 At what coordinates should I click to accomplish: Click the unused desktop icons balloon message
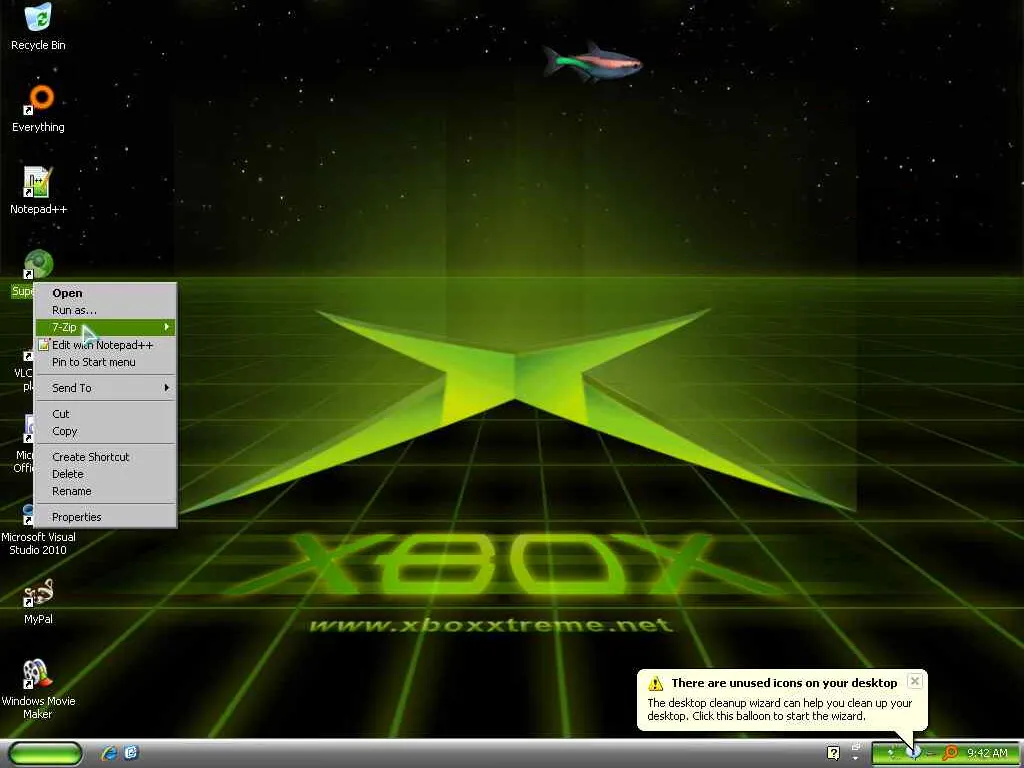[782, 699]
